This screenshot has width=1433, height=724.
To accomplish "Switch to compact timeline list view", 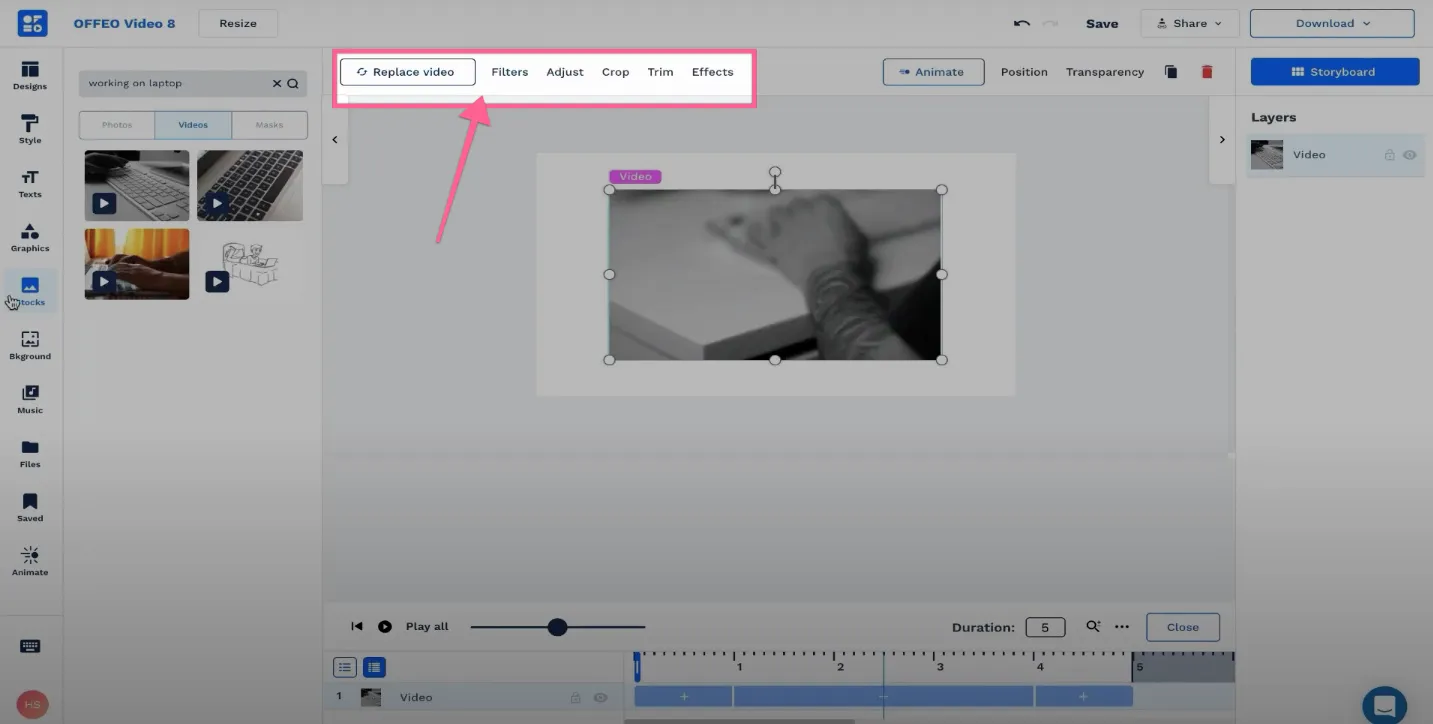I will pyautogui.click(x=345, y=667).
